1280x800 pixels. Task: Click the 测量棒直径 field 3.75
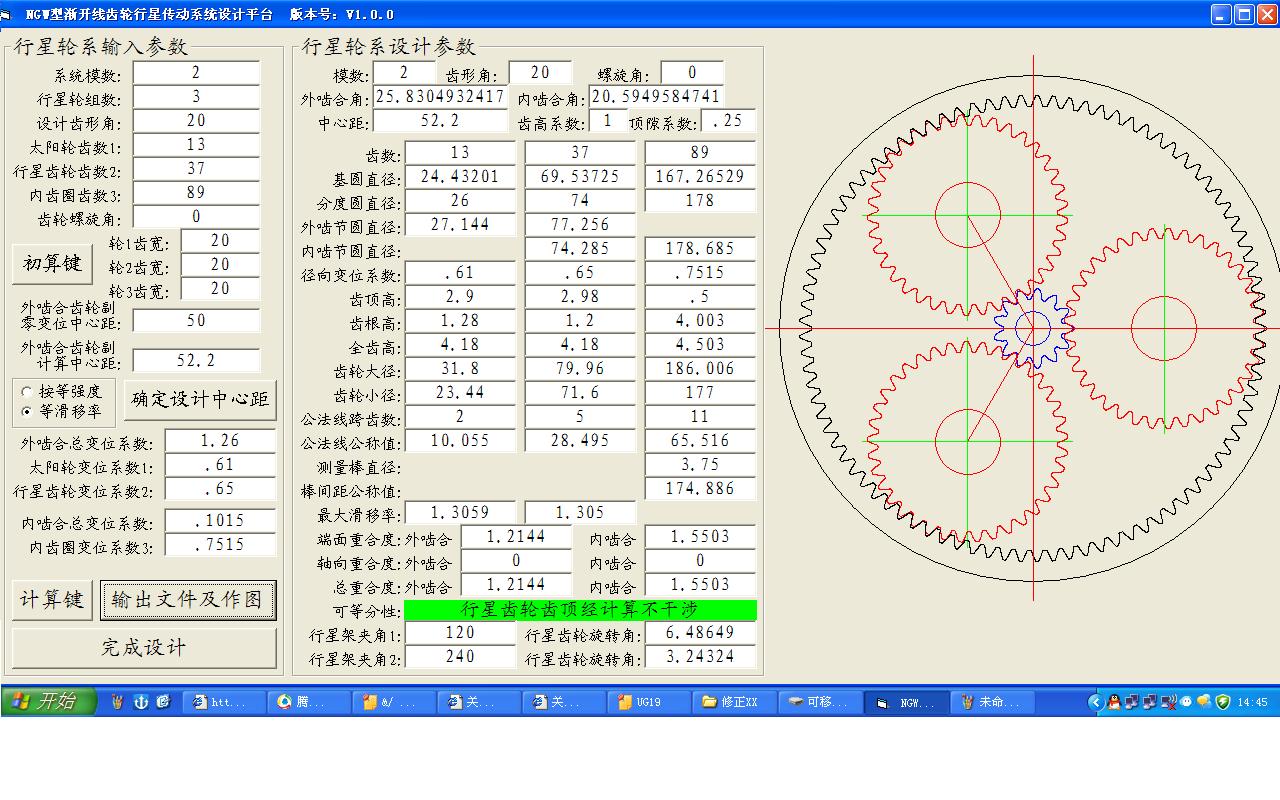point(700,465)
